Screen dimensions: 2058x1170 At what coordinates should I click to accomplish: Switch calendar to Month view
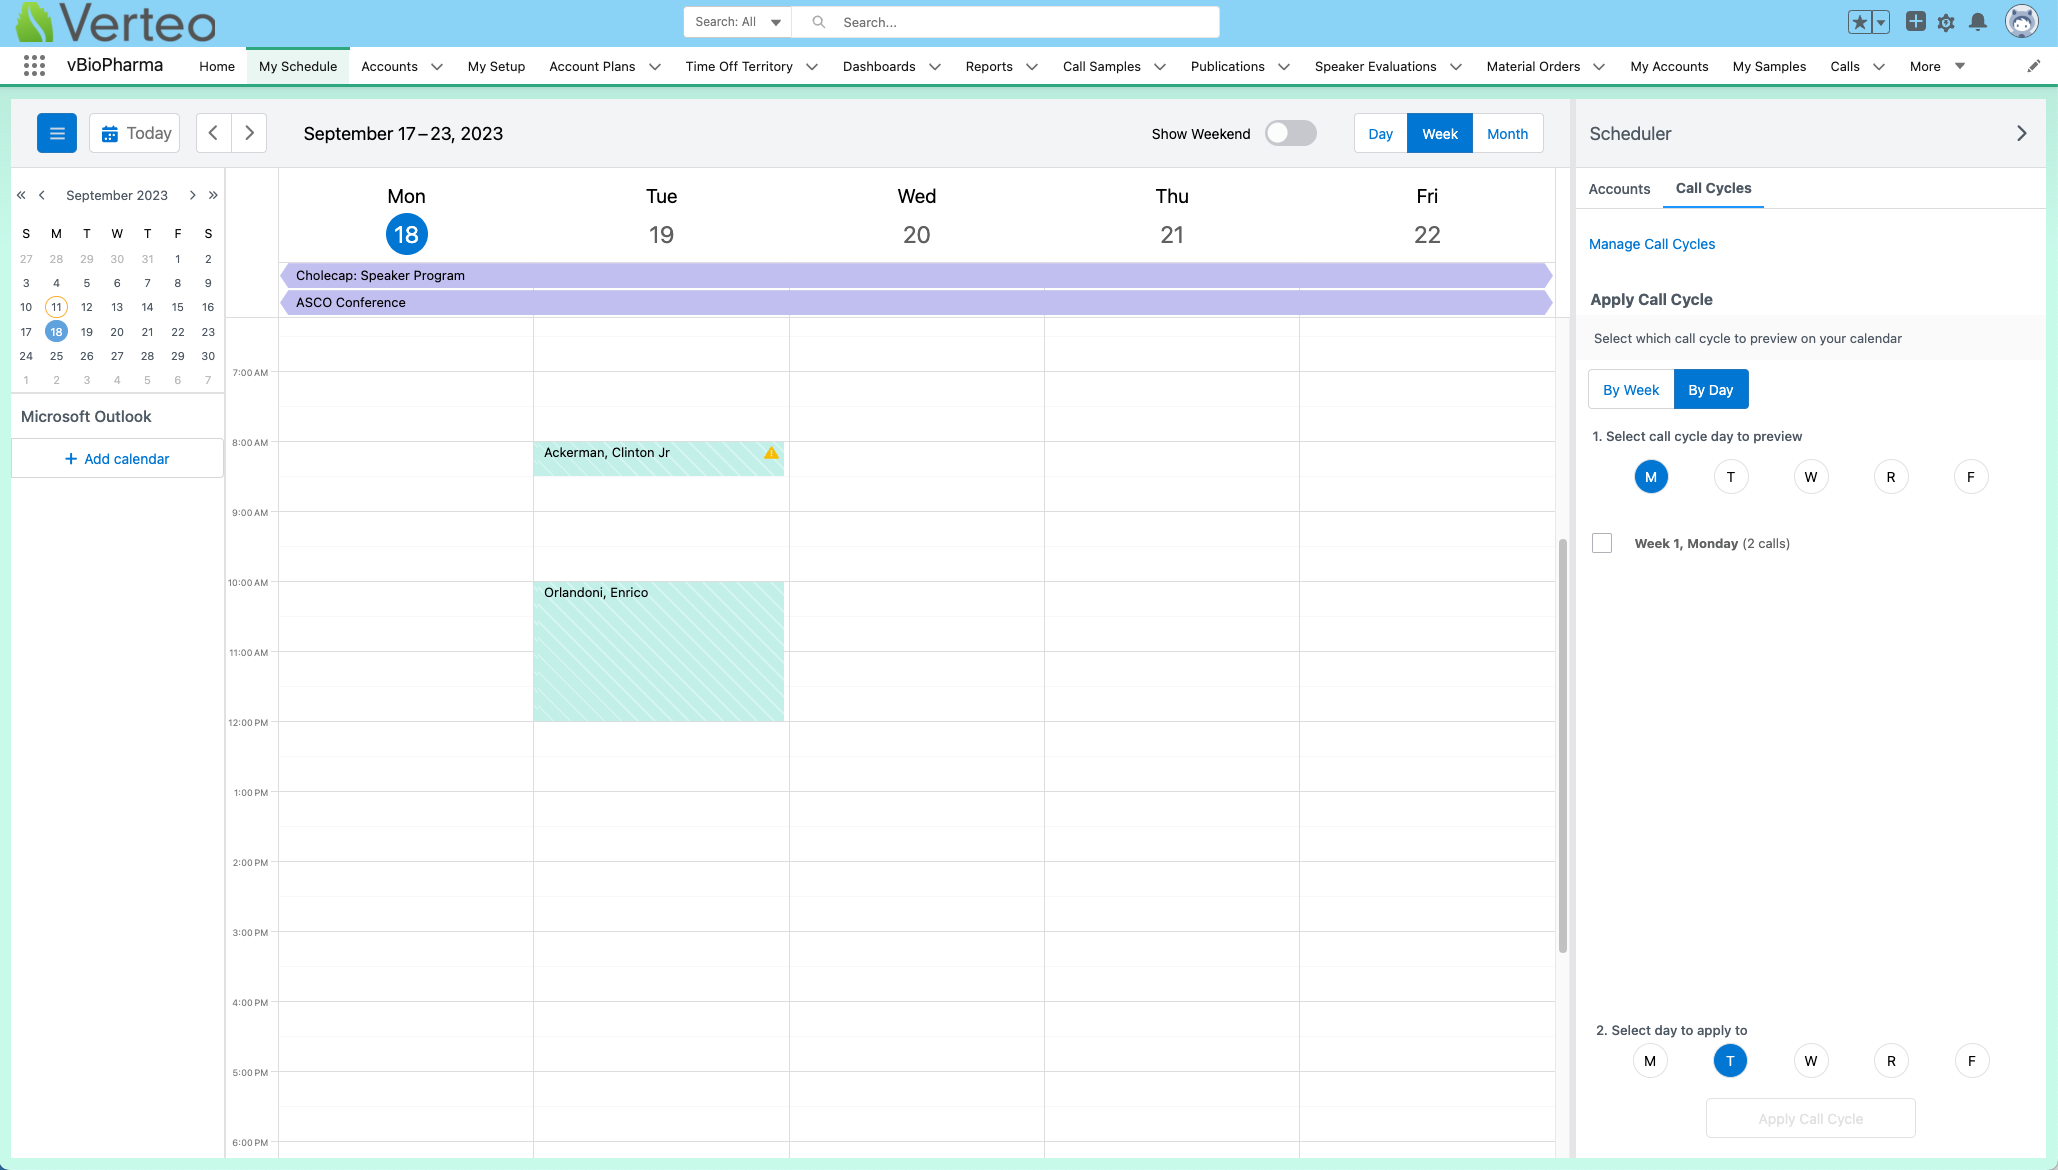pos(1507,134)
